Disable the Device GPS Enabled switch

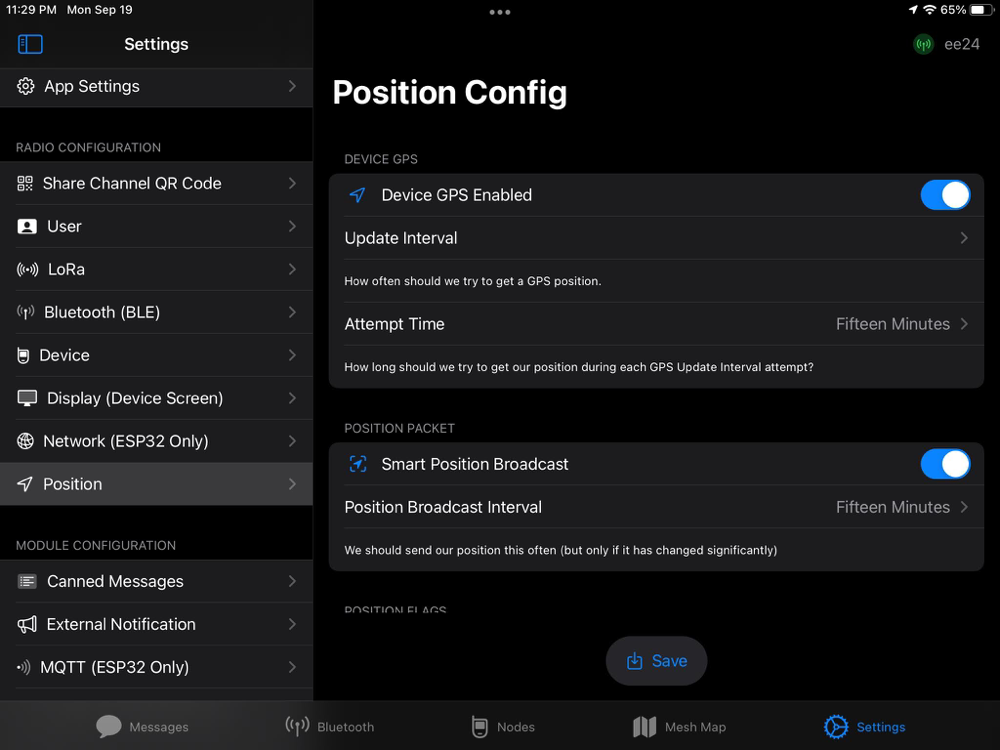click(x=944, y=195)
